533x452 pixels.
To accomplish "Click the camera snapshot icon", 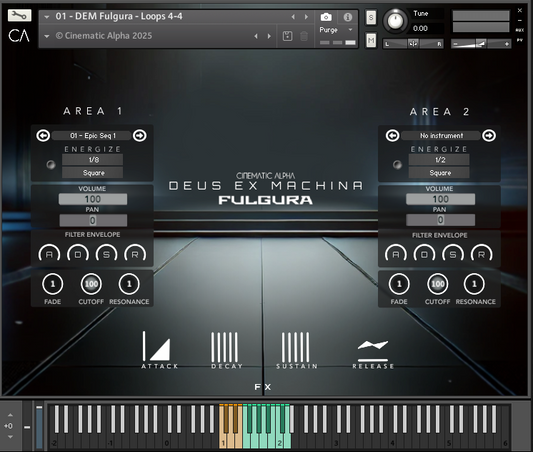I will [326, 17].
